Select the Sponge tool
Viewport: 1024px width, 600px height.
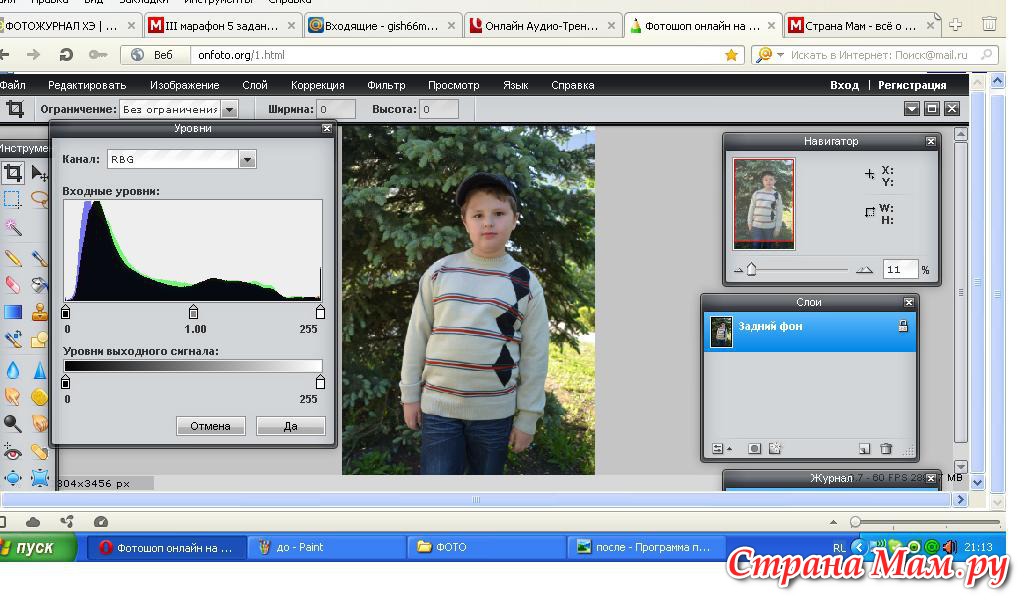point(40,396)
